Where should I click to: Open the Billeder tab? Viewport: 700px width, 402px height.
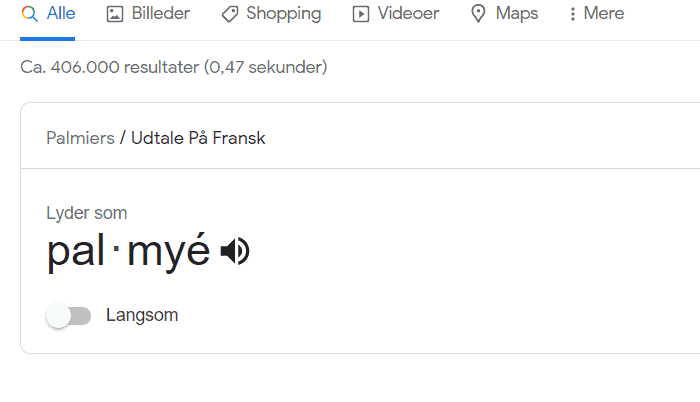click(x=148, y=14)
